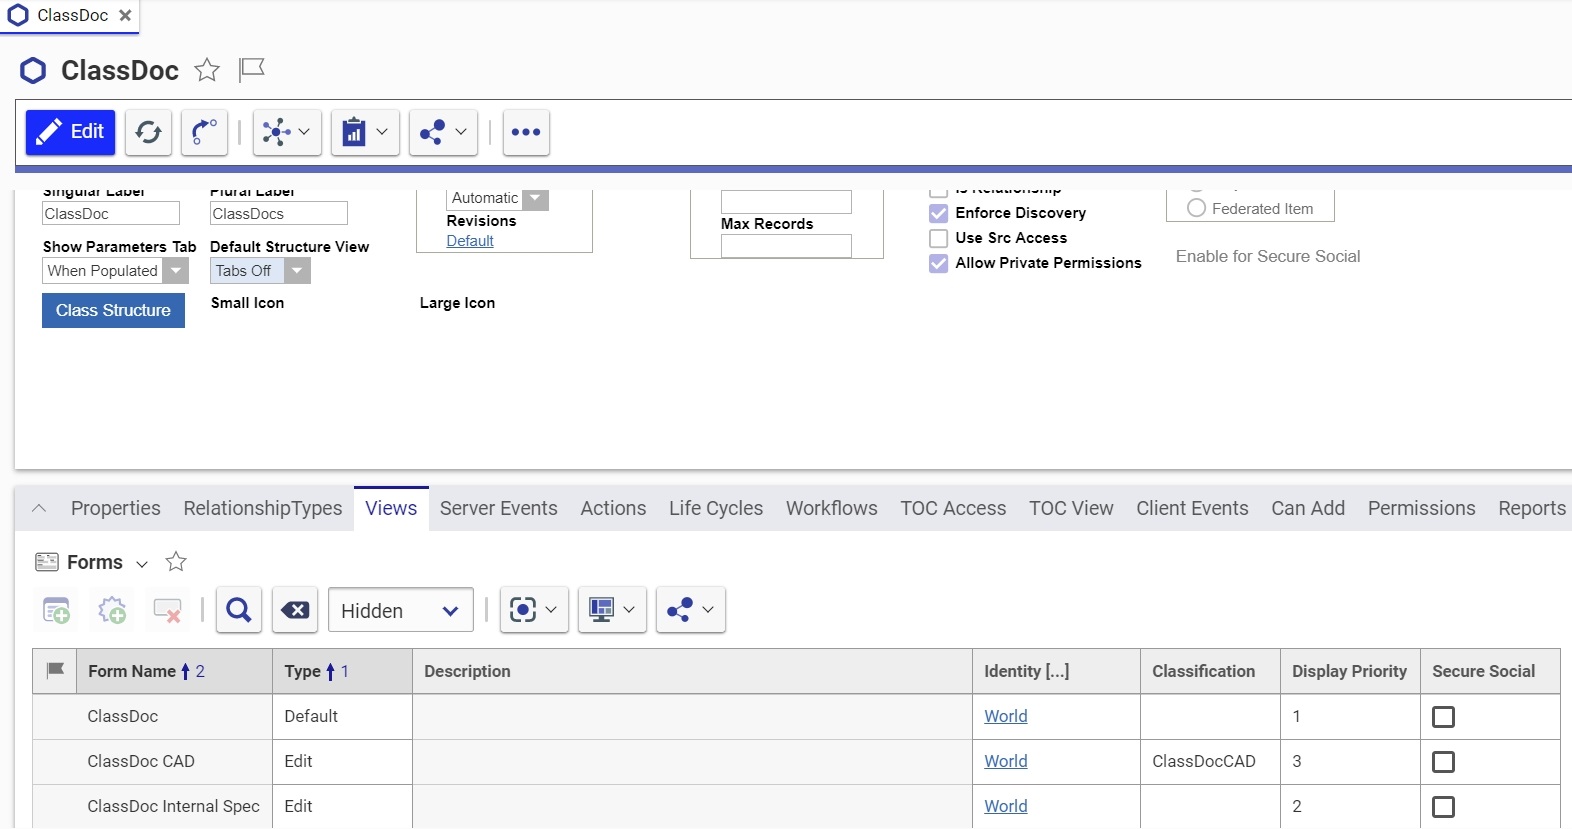This screenshot has width=1572, height=829.
Task: Run search with the magnifier icon
Action: (239, 610)
